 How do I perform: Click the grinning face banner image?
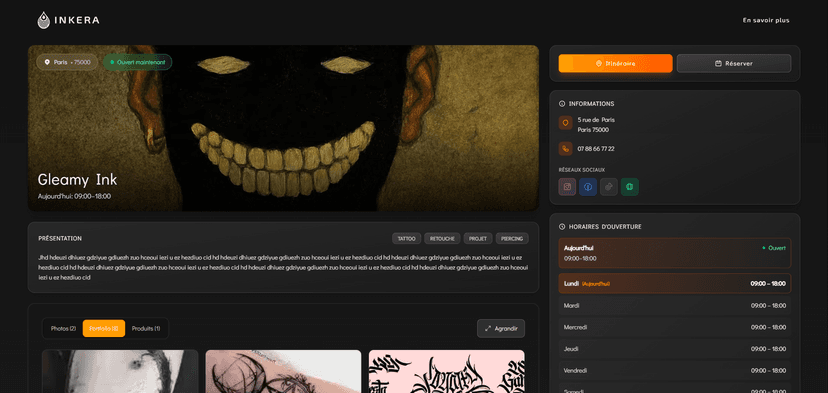[x=283, y=128]
